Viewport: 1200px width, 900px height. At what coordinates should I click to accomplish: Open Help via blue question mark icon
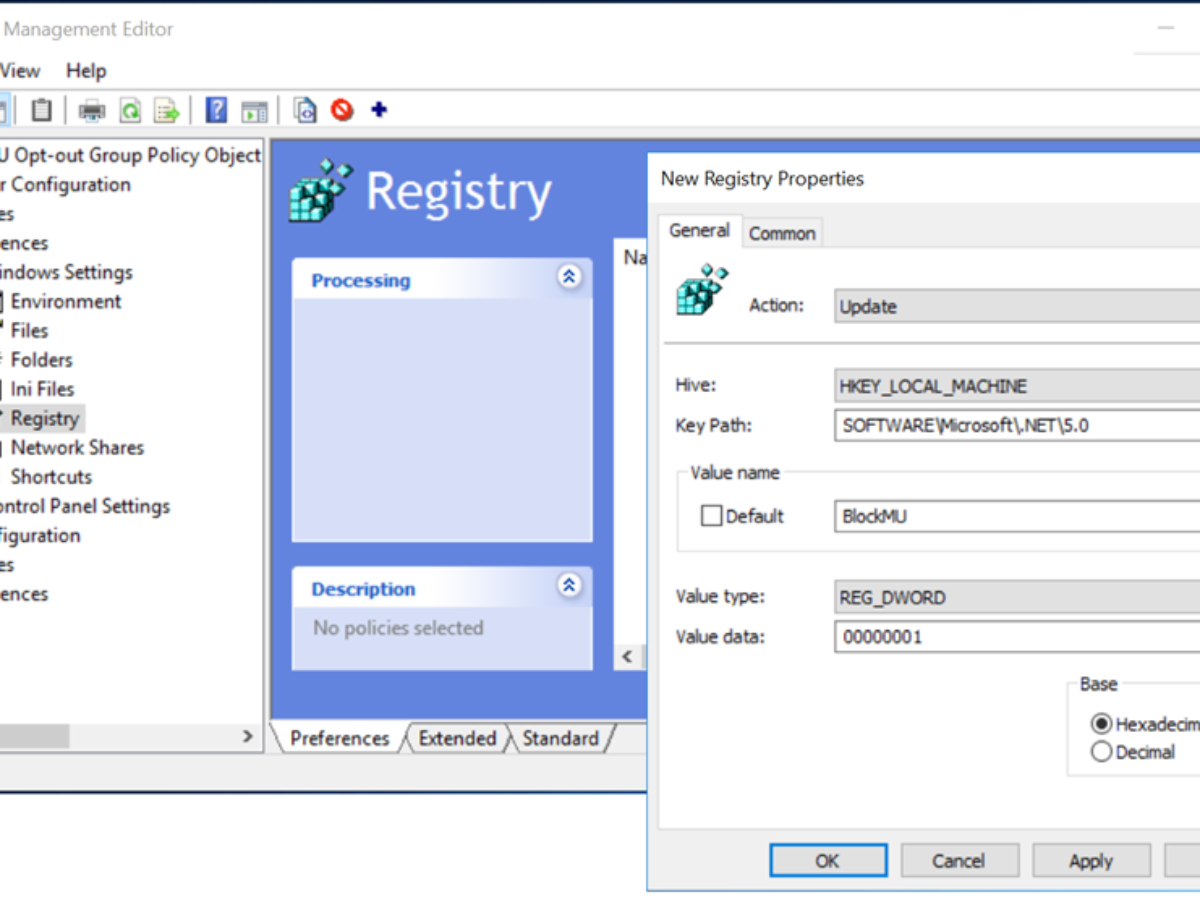216,110
